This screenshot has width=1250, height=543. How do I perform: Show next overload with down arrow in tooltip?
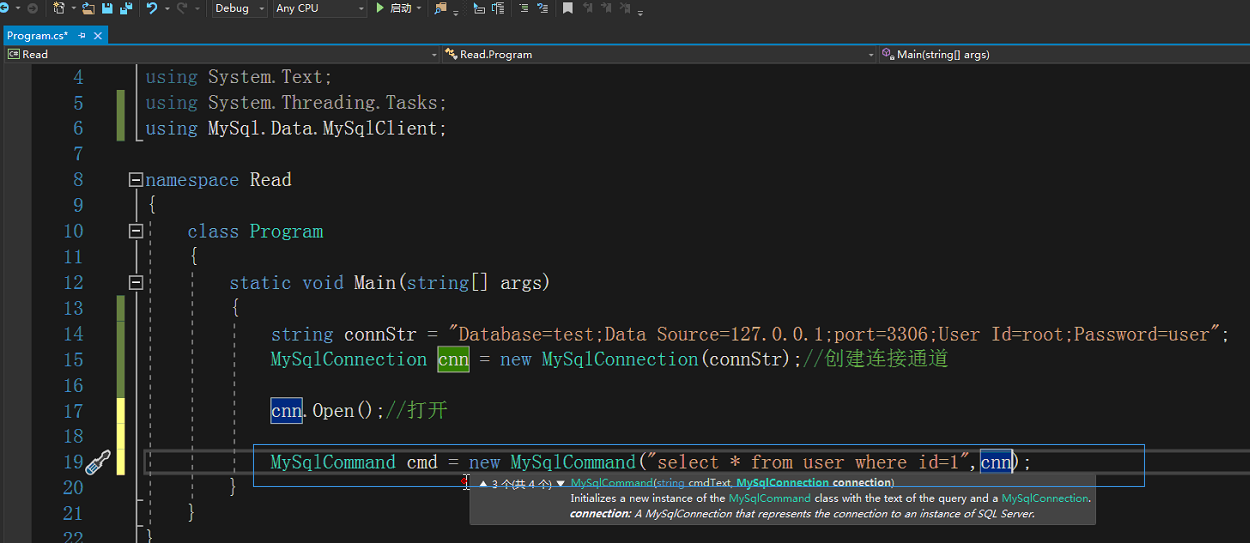560,483
